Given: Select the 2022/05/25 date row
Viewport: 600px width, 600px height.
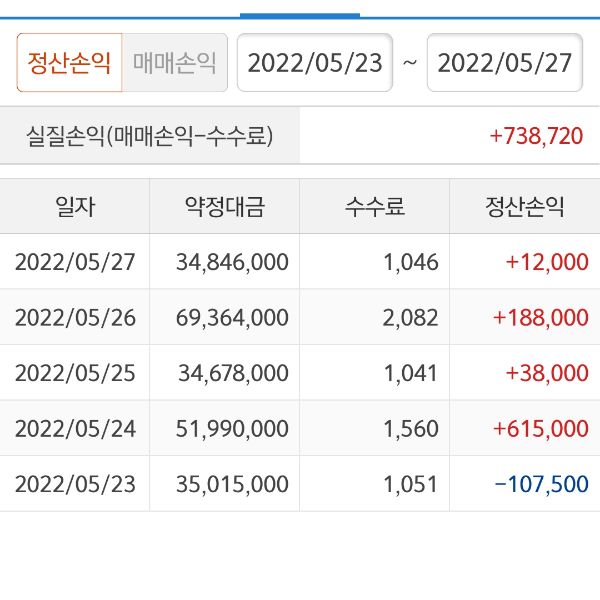Looking at the screenshot, I should click(75, 373).
